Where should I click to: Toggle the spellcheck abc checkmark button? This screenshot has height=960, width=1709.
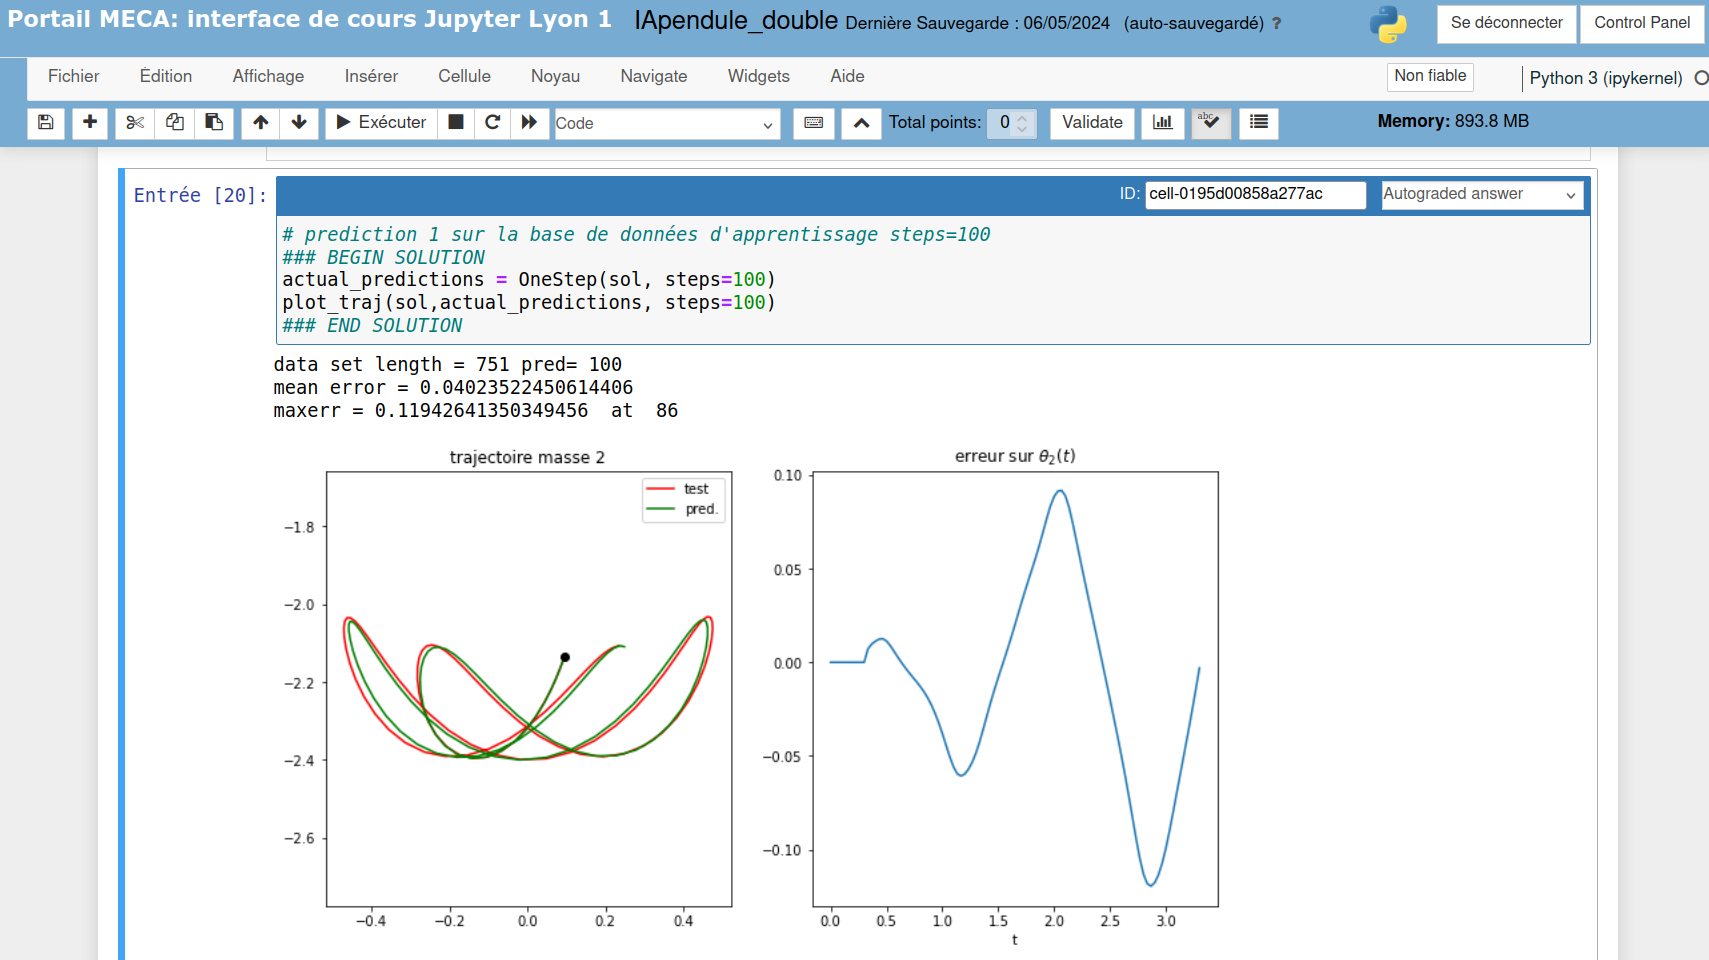pos(1211,122)
